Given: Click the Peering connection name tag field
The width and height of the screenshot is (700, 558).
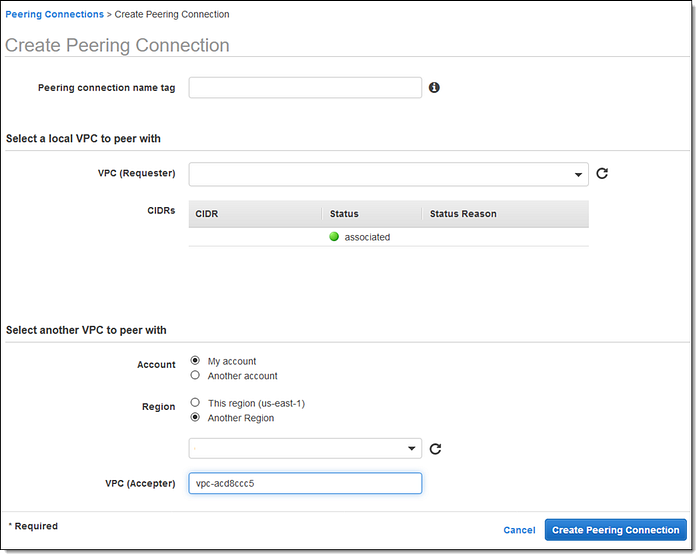Looking at the screenshot, I should [305, 88].
